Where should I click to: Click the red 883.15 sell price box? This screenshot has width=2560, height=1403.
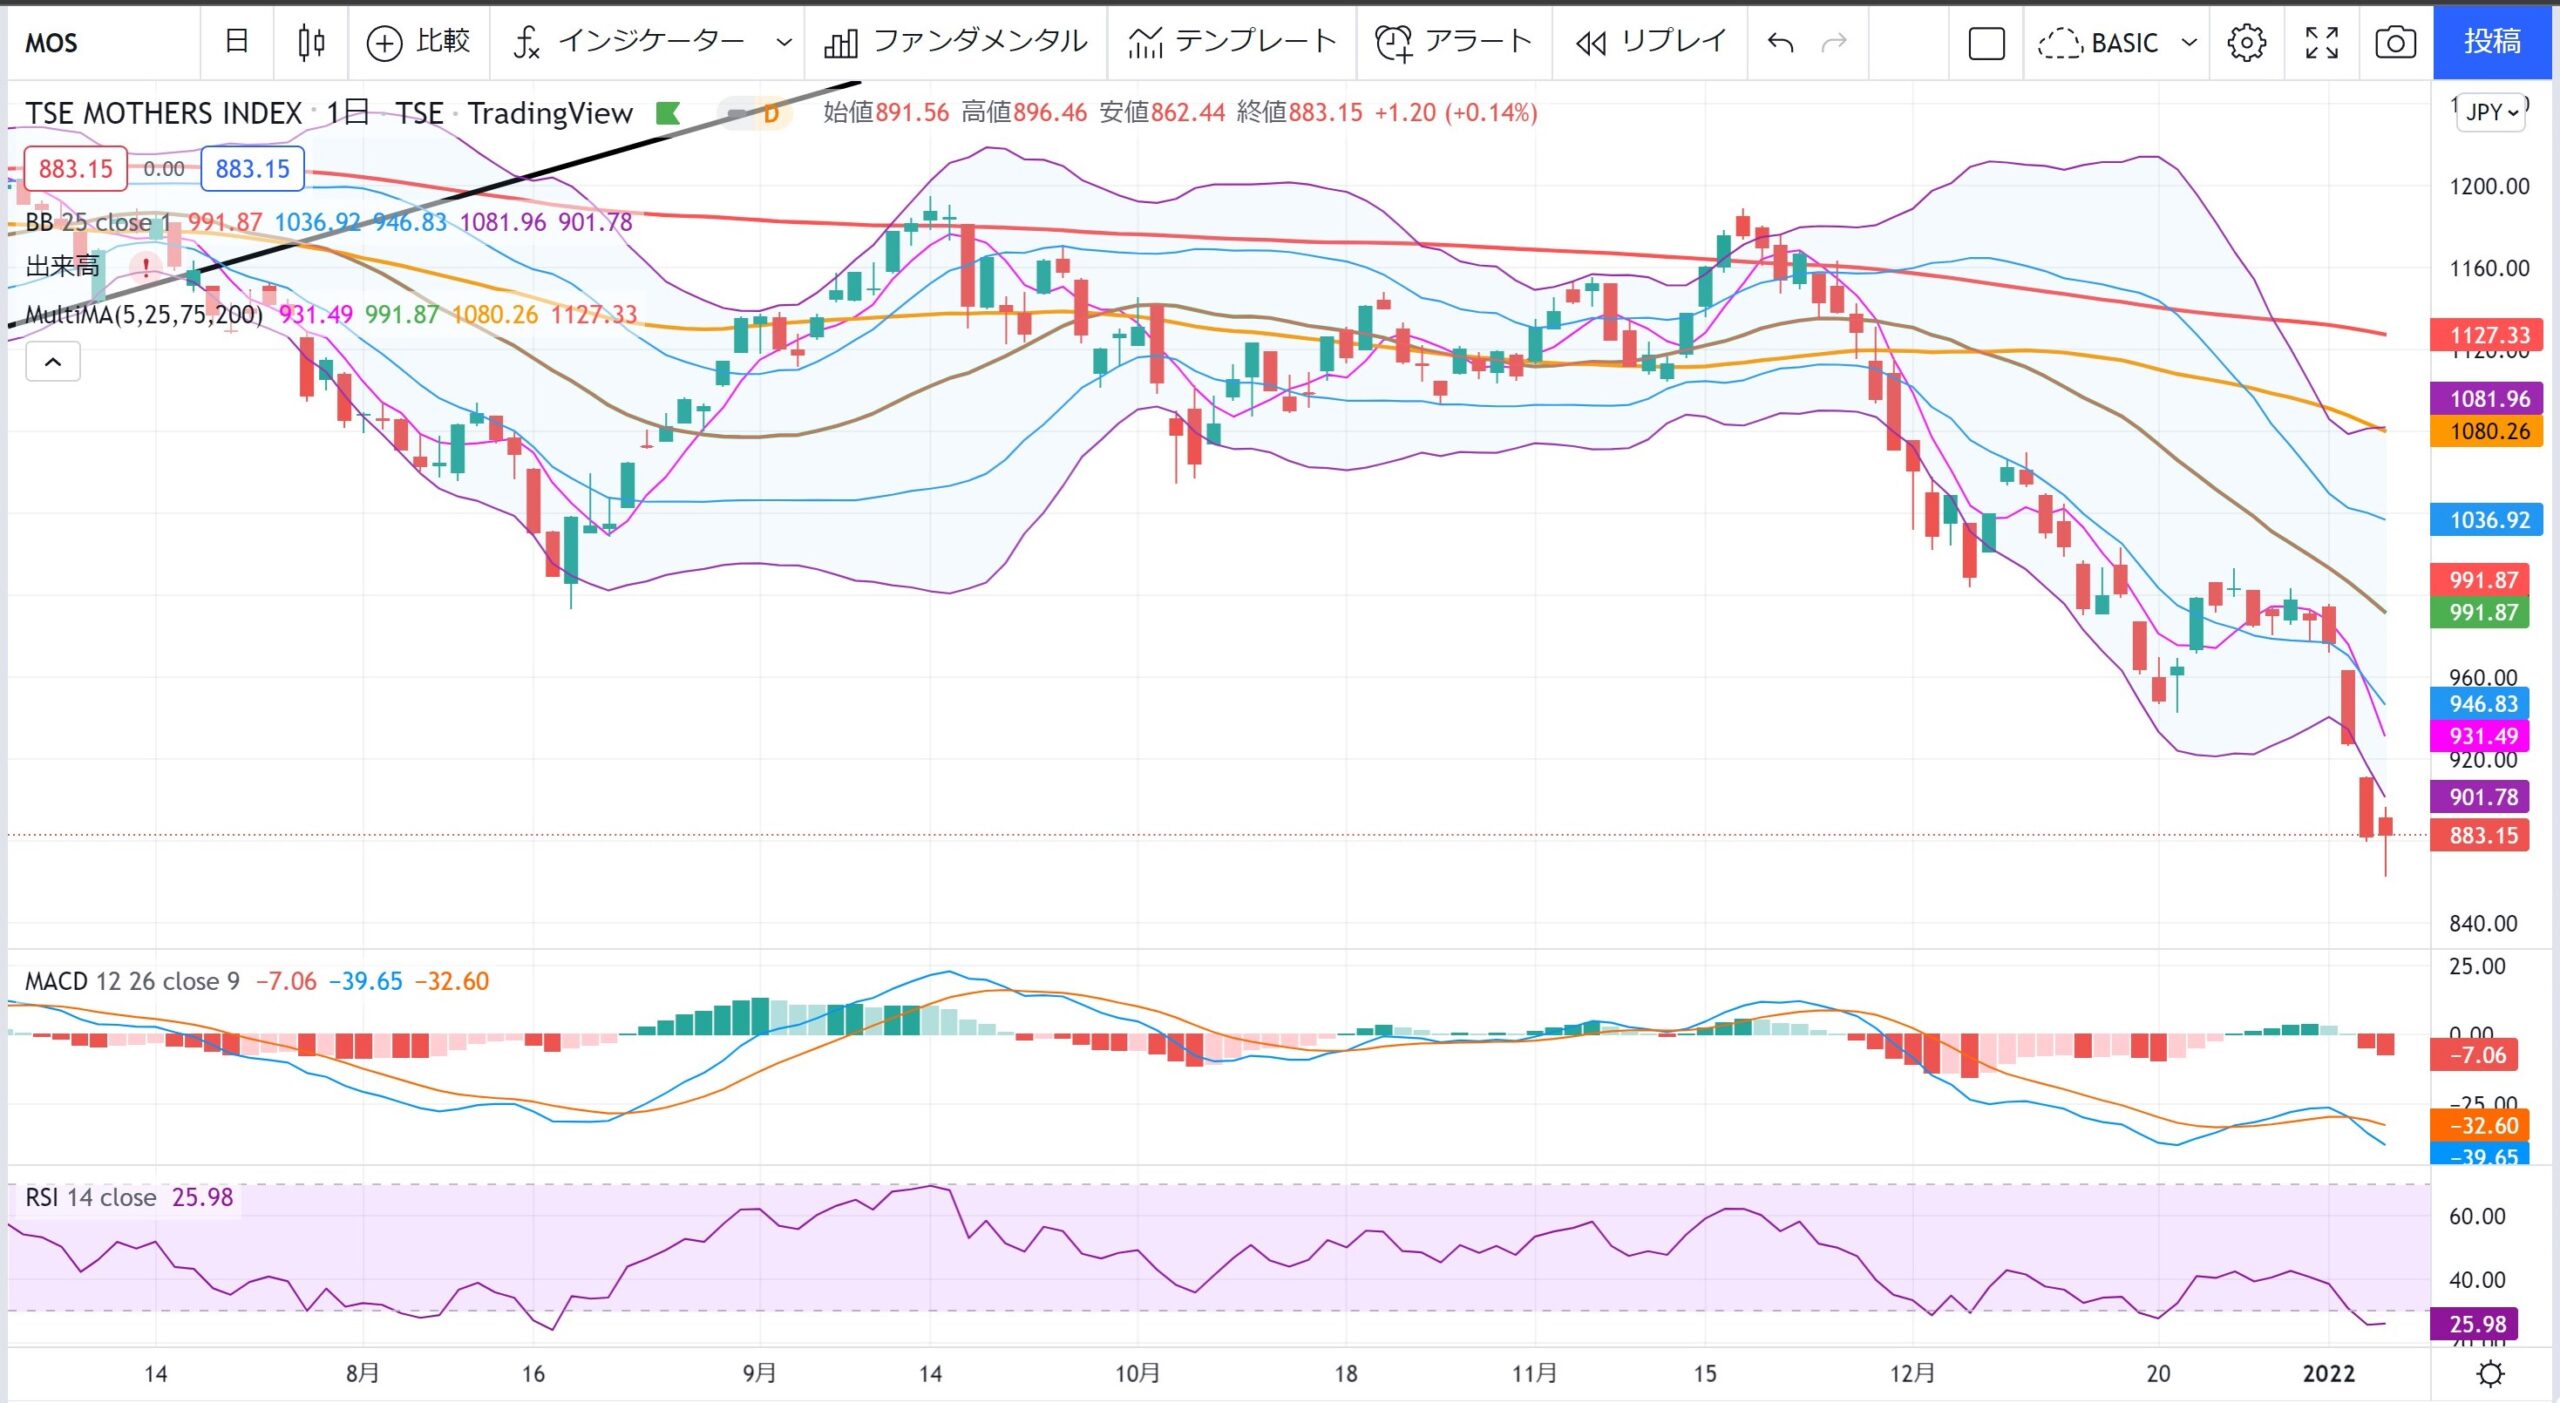[x=75, y=169]
